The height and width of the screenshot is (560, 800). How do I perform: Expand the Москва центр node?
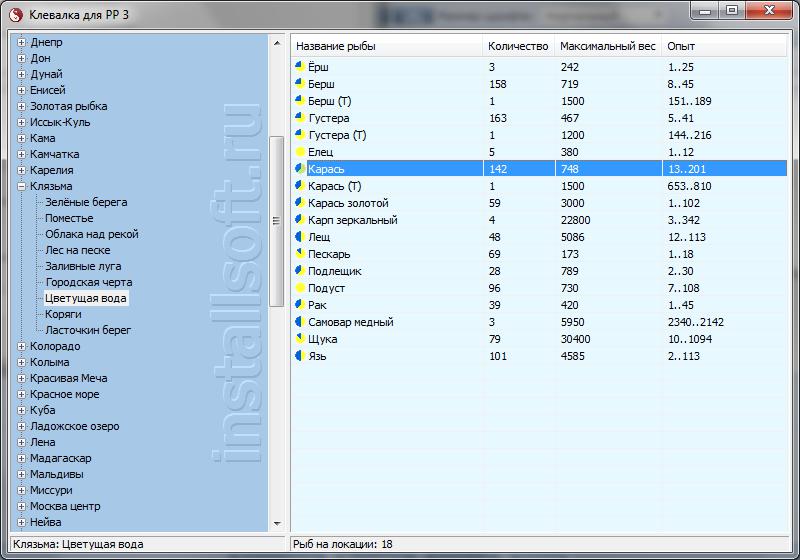tap(21, 506)
